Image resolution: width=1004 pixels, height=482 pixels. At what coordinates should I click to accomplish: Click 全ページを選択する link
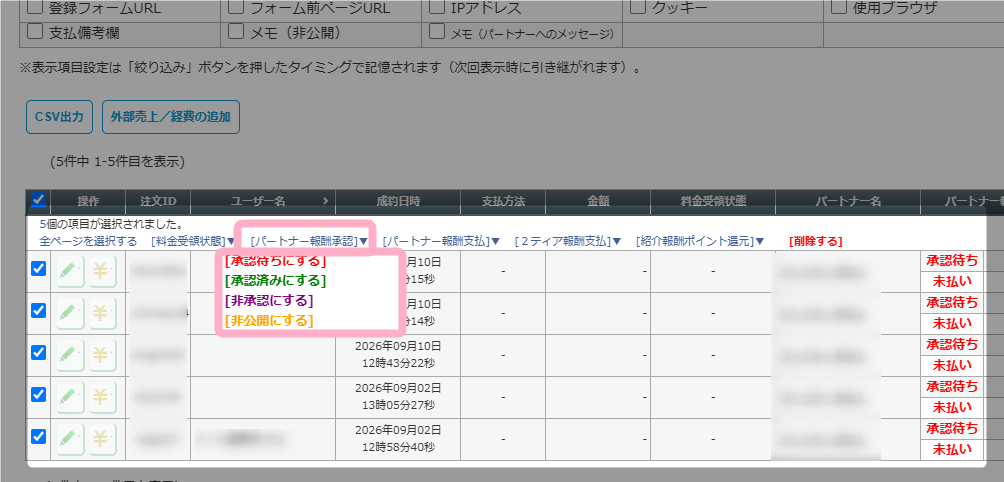[88, 241]
